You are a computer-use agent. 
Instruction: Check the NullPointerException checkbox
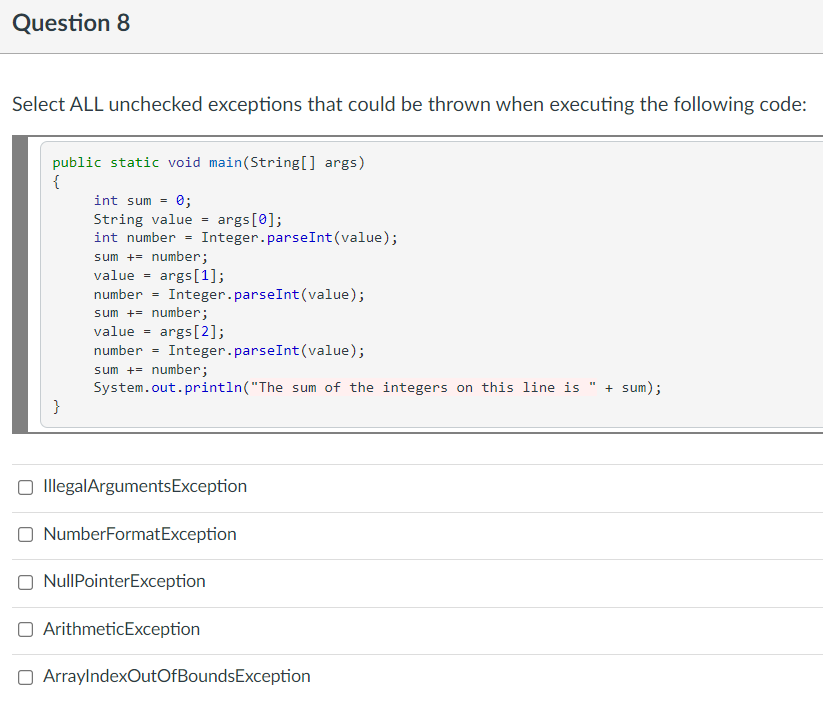coord(25,581)
